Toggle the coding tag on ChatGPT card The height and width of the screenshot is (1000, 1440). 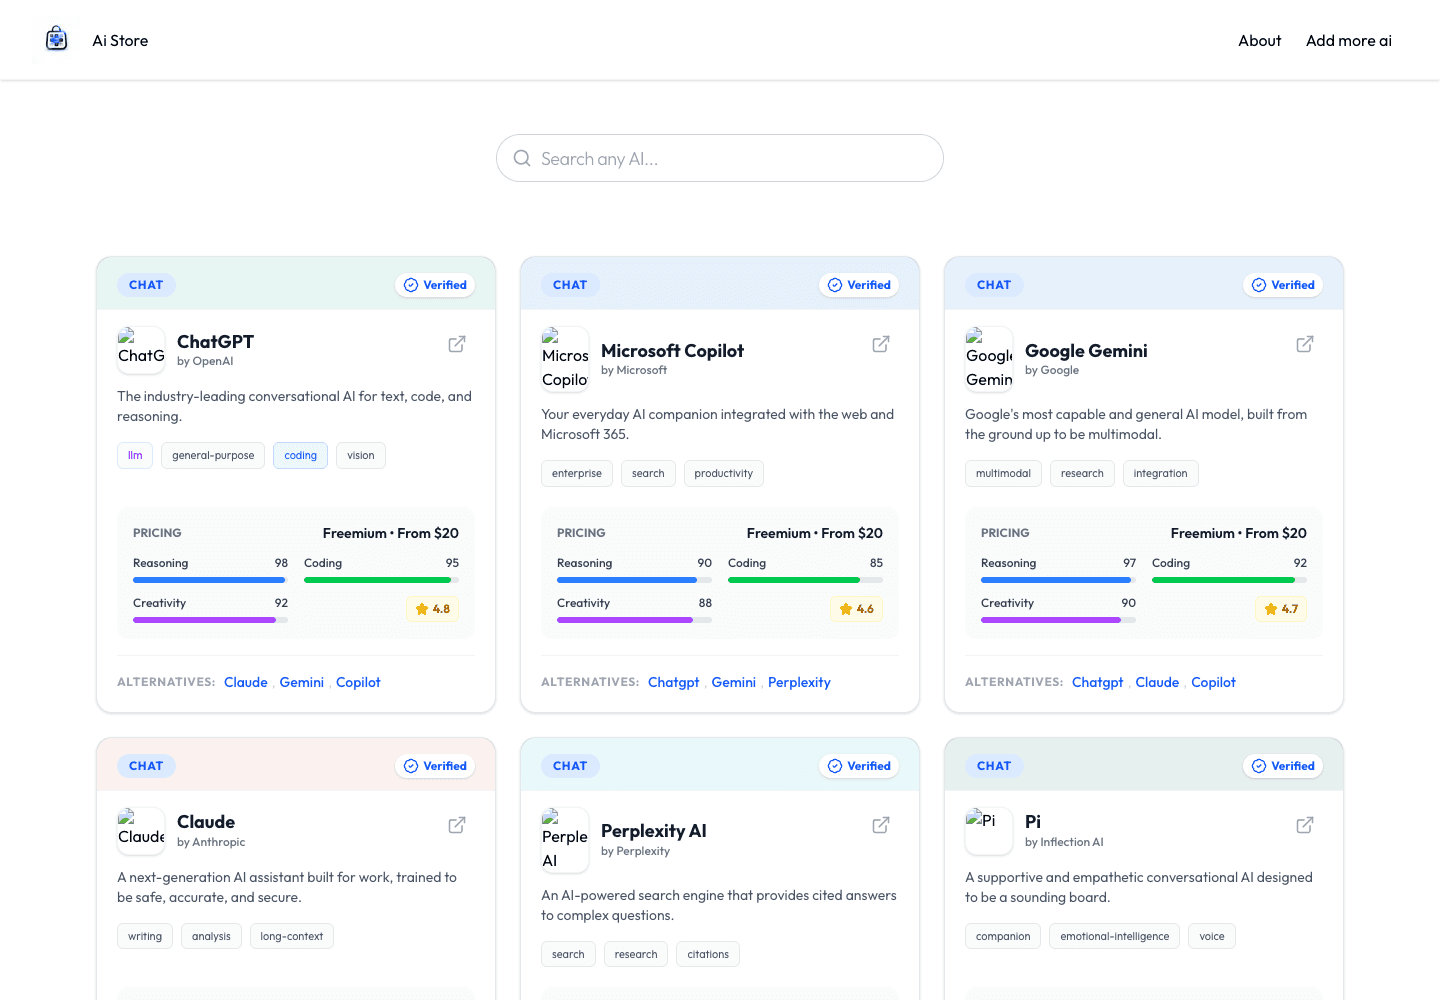pyautogui.click(x=300, y=456)
